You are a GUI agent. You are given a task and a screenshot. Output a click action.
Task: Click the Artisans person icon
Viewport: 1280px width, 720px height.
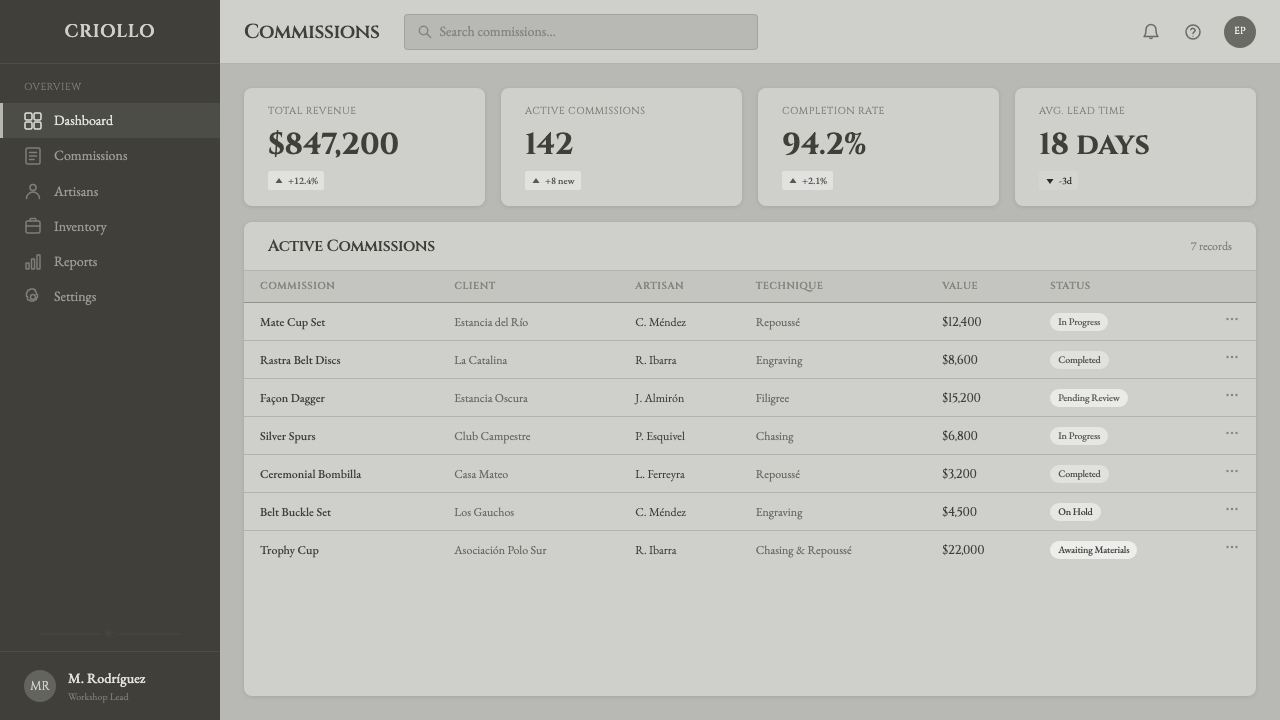33,191
